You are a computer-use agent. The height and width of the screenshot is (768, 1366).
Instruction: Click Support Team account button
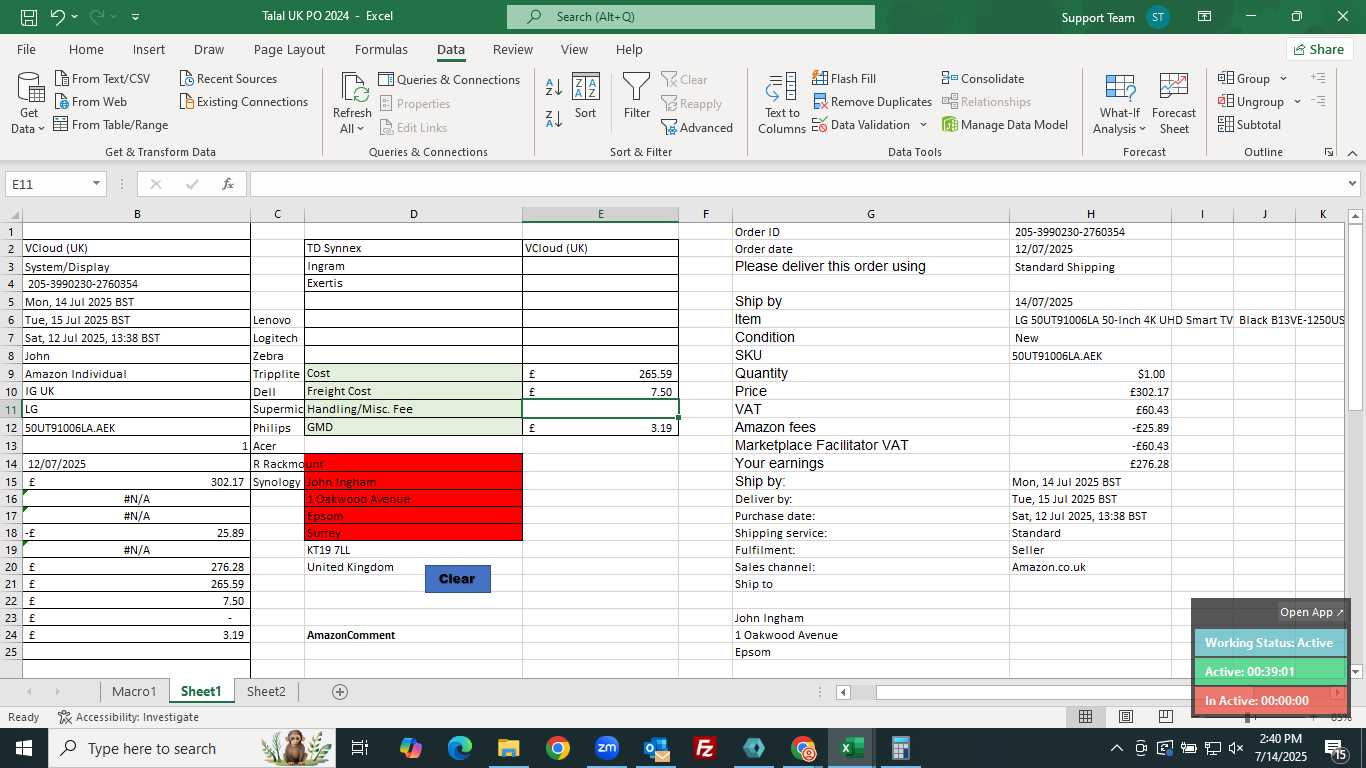(x=1115, y=17)
